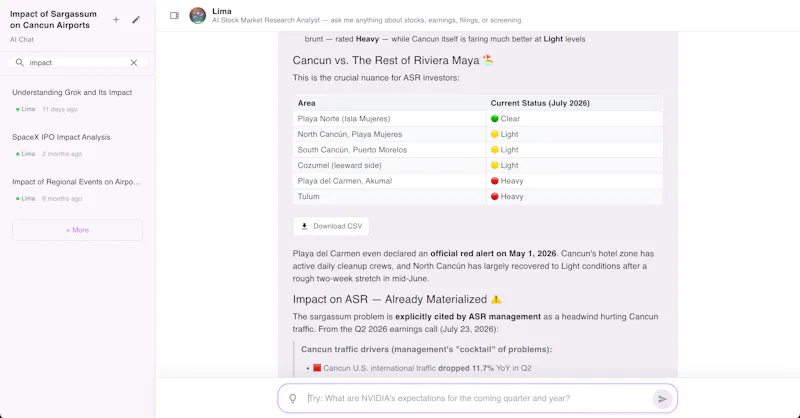Open Lima's avatar profile

[197, 15]
